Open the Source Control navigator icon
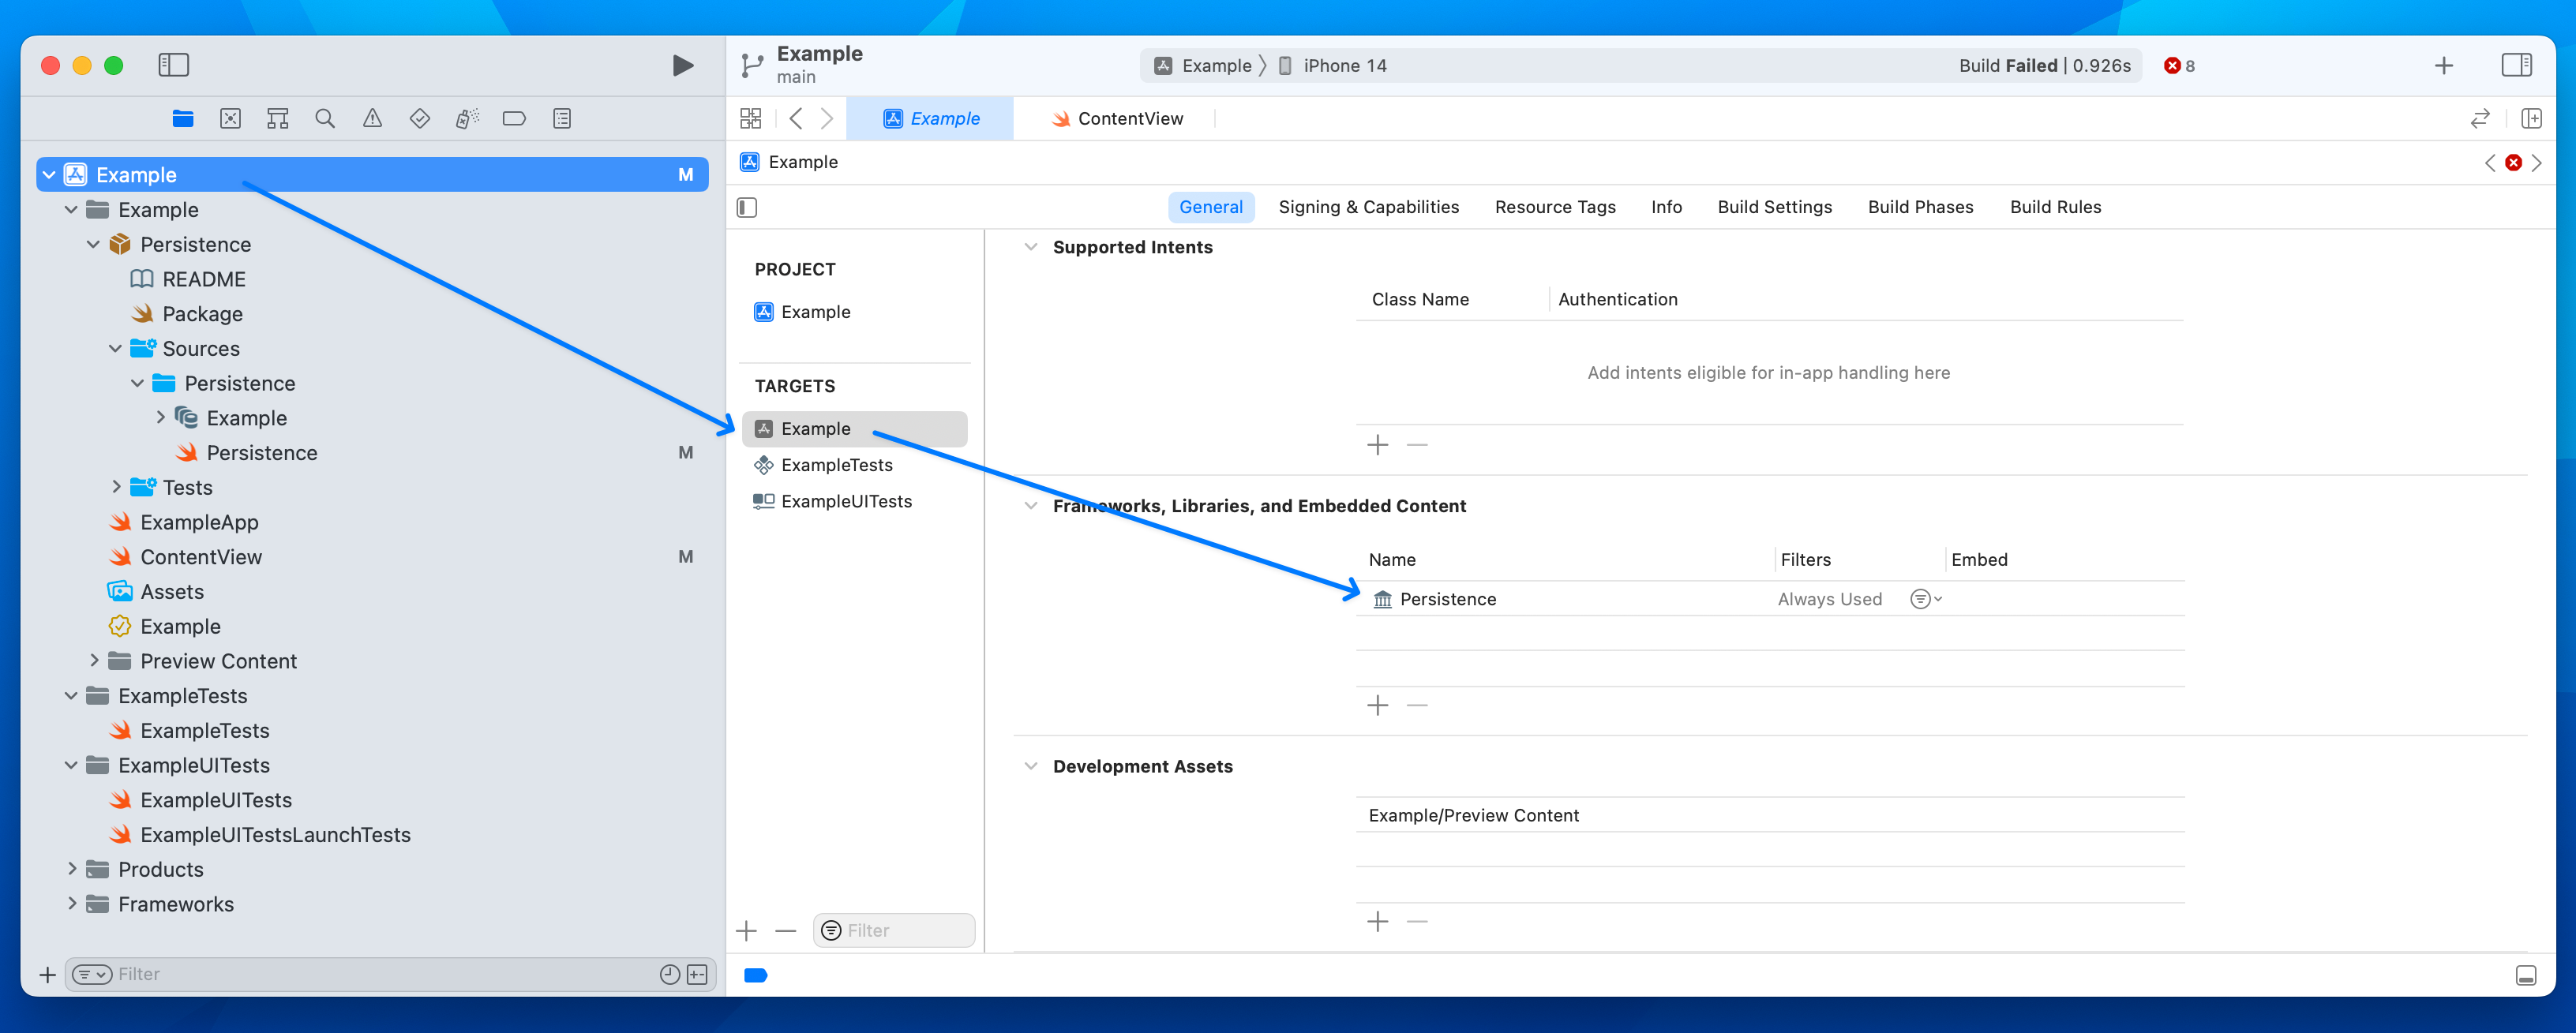2576x1033 pixels. pos(230,119)
